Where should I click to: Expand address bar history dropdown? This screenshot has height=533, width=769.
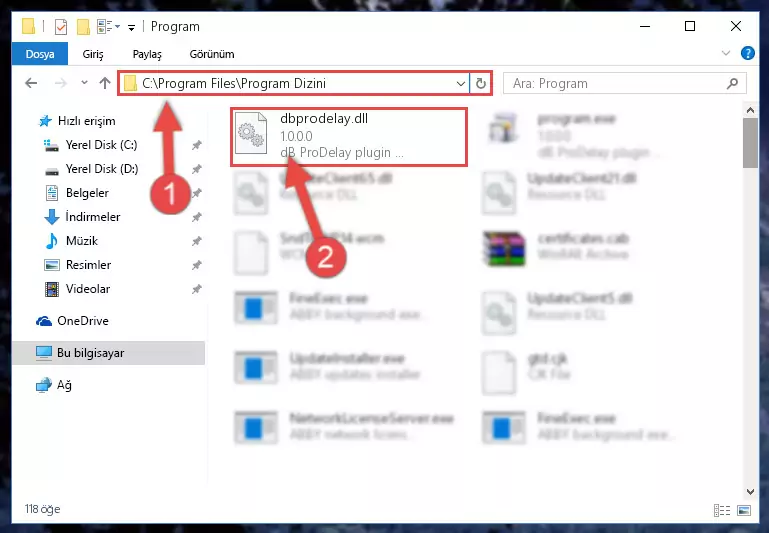[461, 84]
